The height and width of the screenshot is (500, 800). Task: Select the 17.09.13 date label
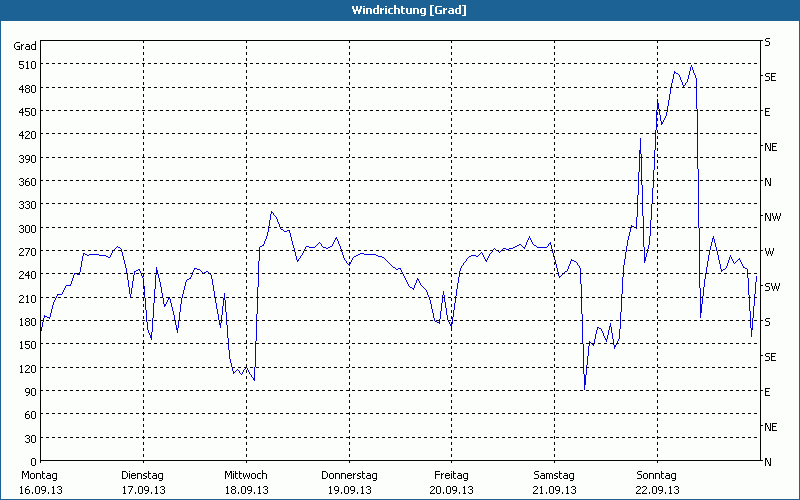click(143, 490)
